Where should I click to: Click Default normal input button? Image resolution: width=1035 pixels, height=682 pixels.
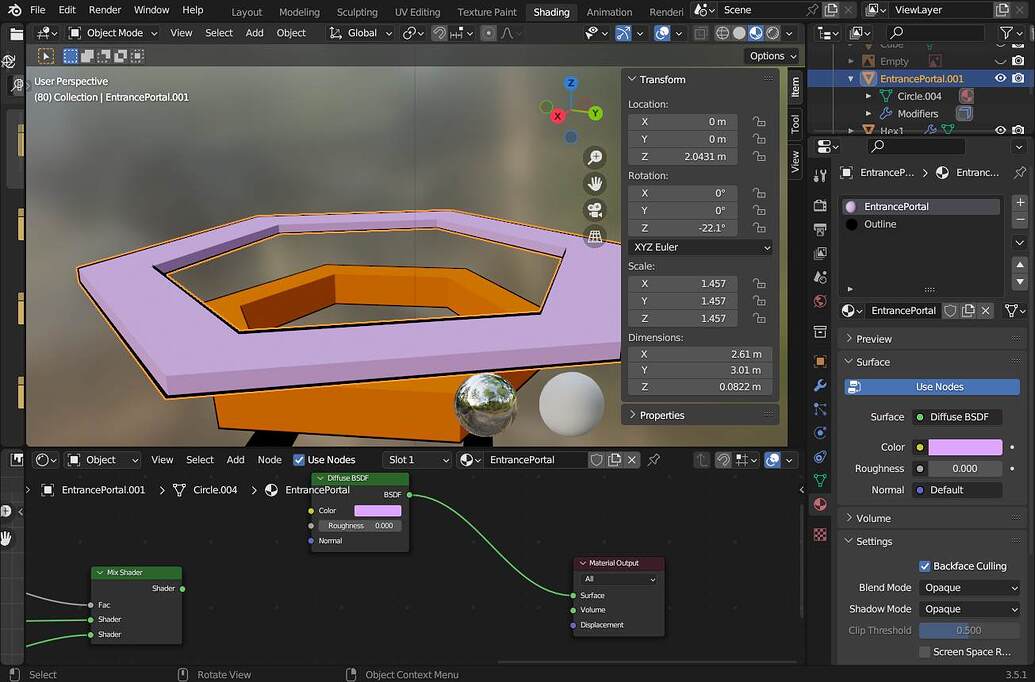pos(956,490)
